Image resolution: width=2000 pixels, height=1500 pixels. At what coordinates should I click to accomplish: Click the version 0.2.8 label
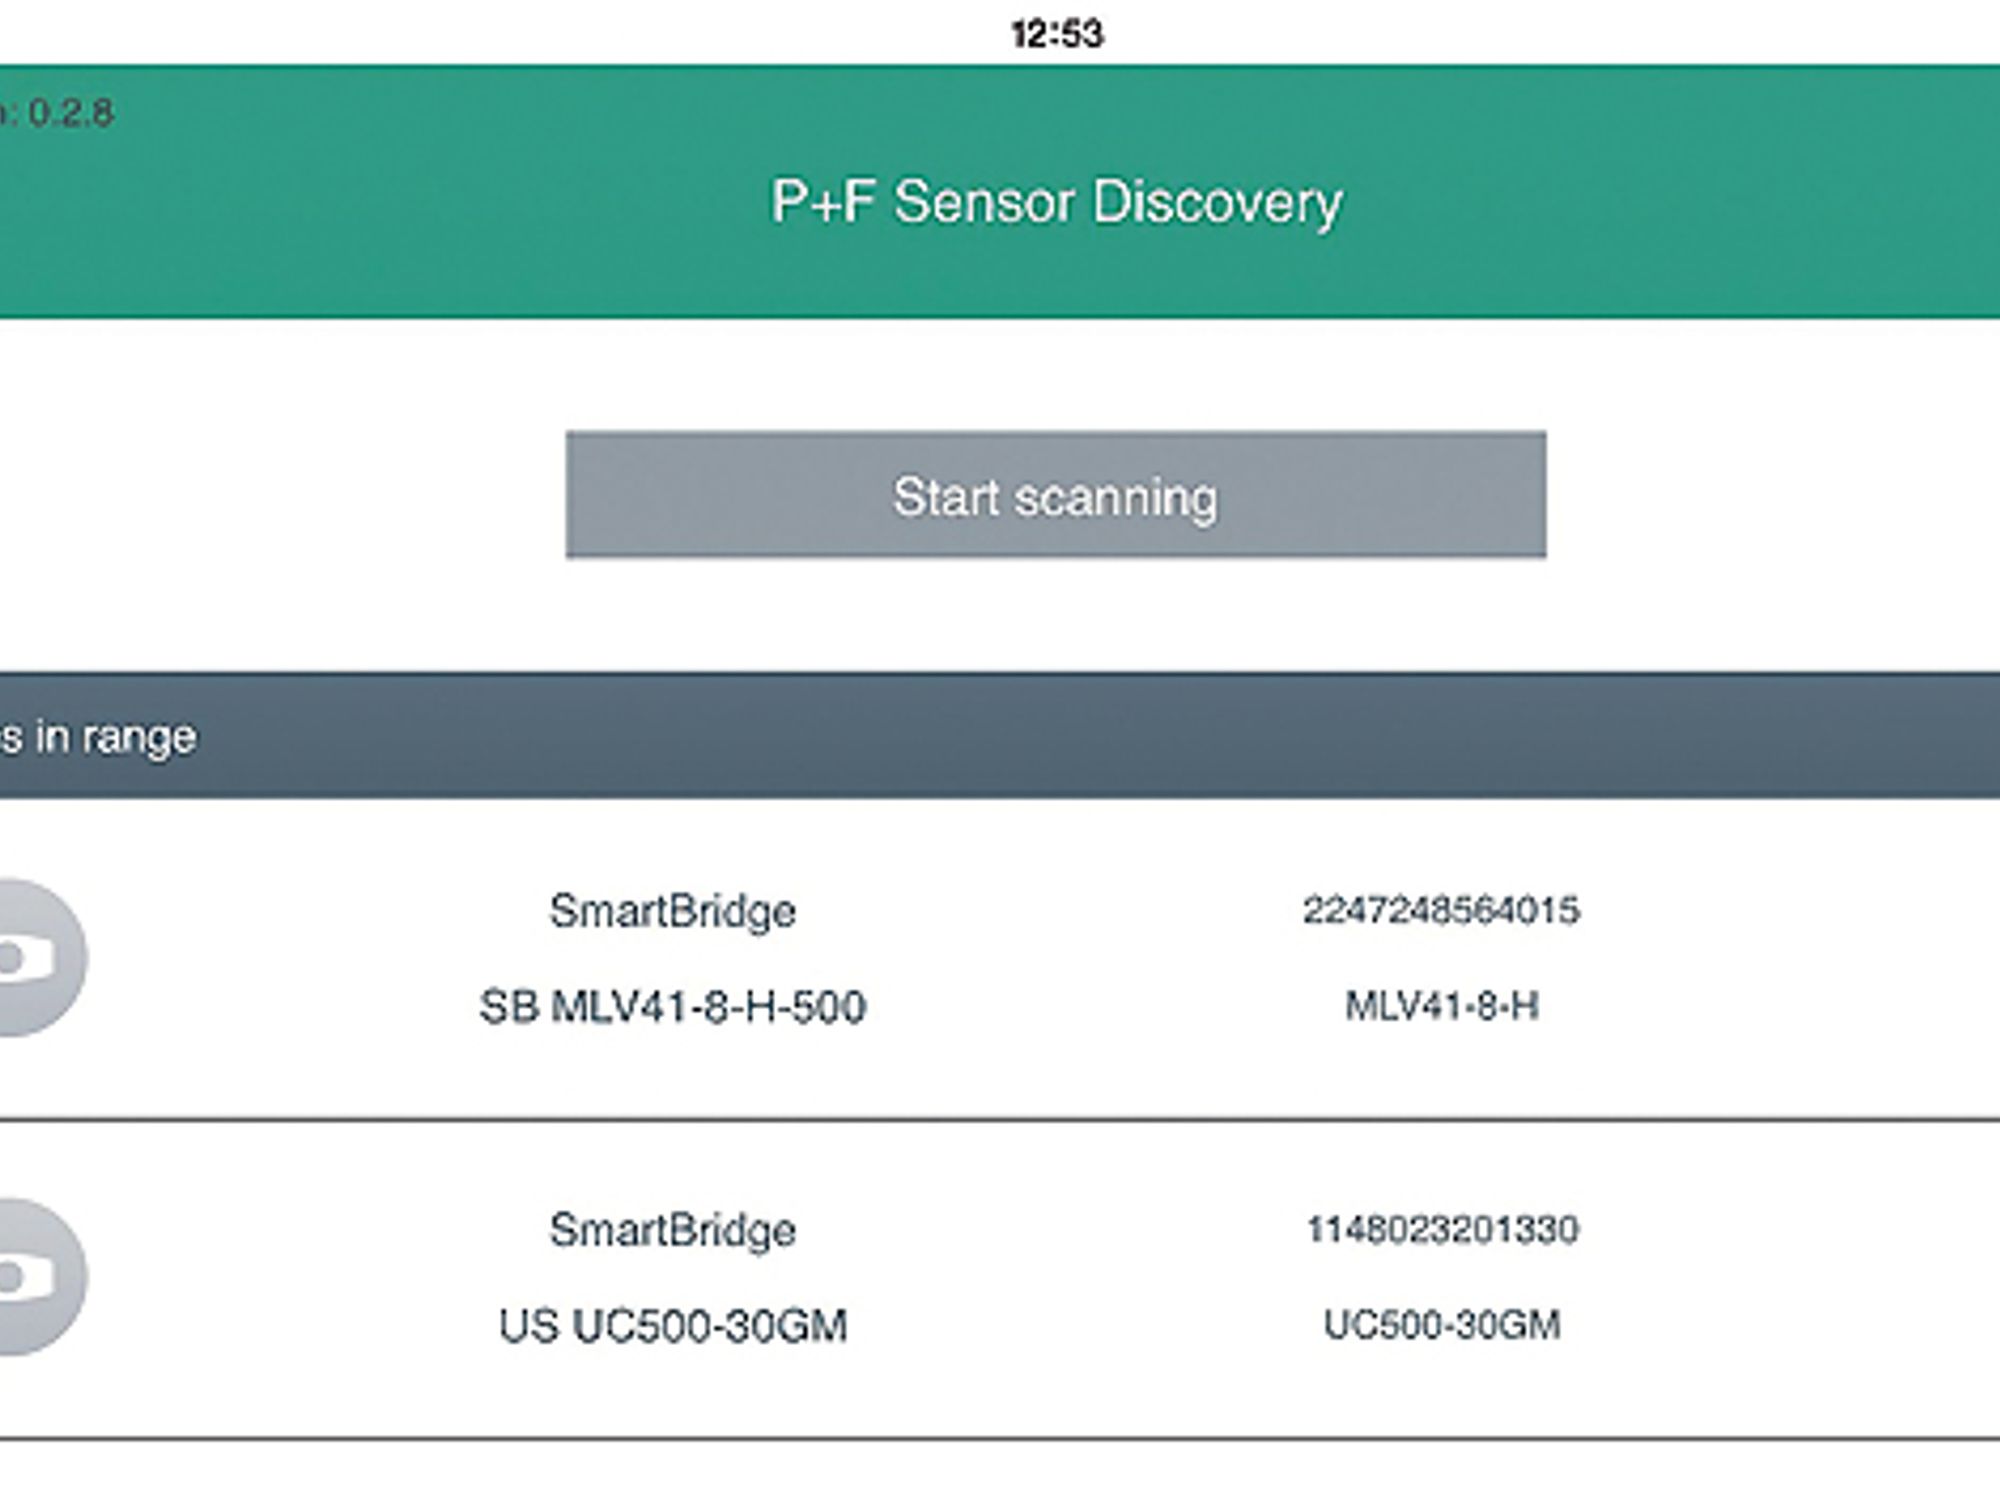[x=57, y=113]
